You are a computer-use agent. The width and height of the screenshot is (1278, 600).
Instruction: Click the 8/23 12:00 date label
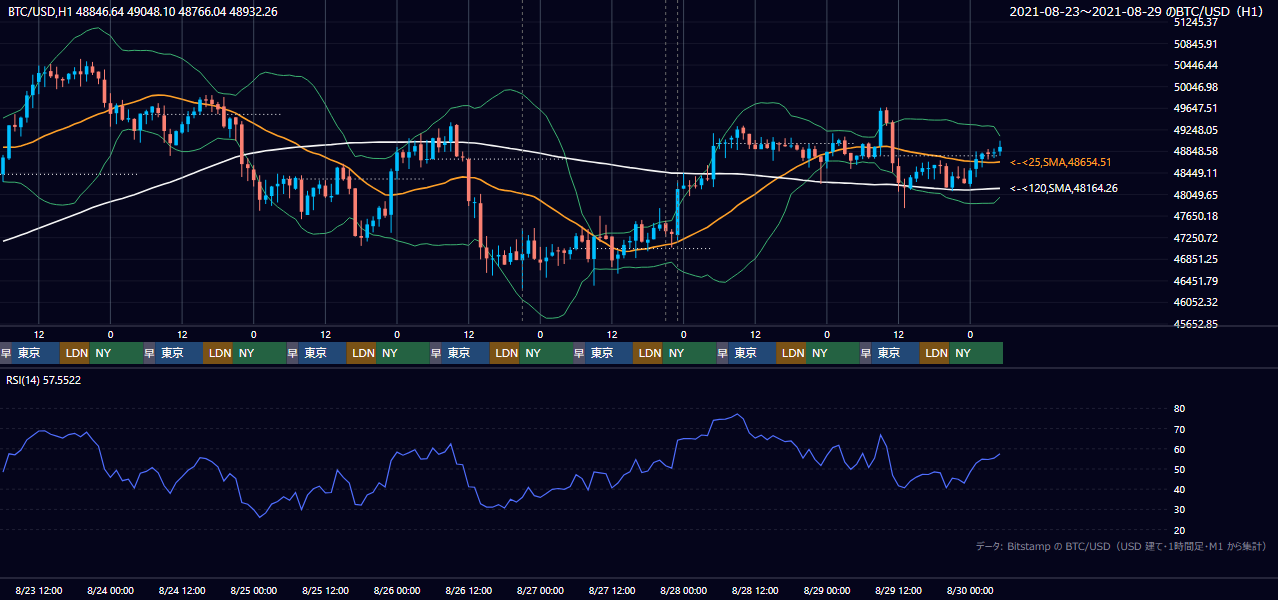coord(39,591)
